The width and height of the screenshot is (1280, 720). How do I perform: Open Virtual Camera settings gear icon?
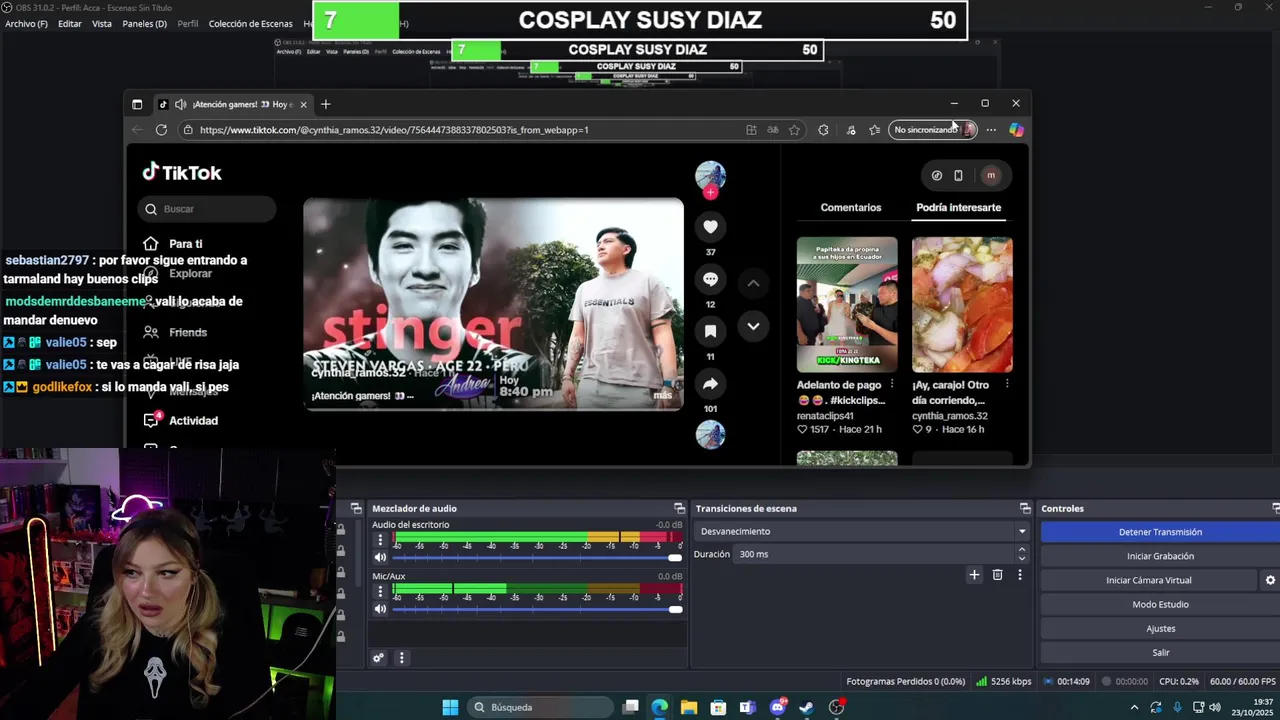click(x=1270, y=580)
